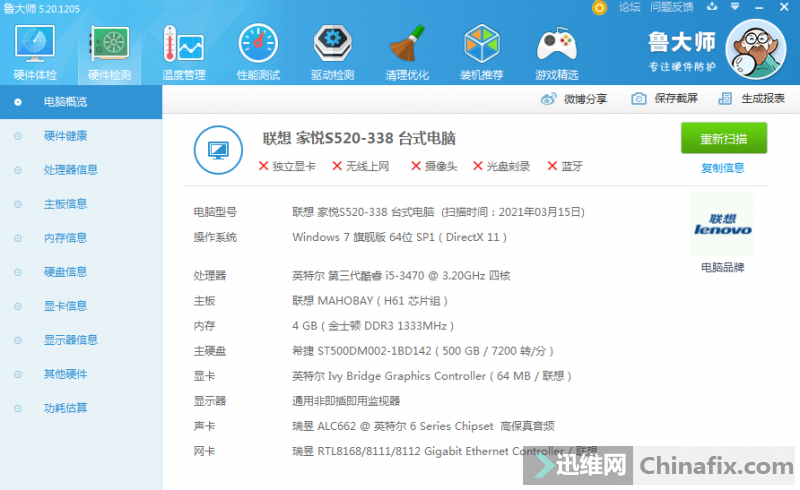The width and height of the screenshot is (800, 490).
Task: Click the Lenovo brand logo
Action: coord(722,224)
